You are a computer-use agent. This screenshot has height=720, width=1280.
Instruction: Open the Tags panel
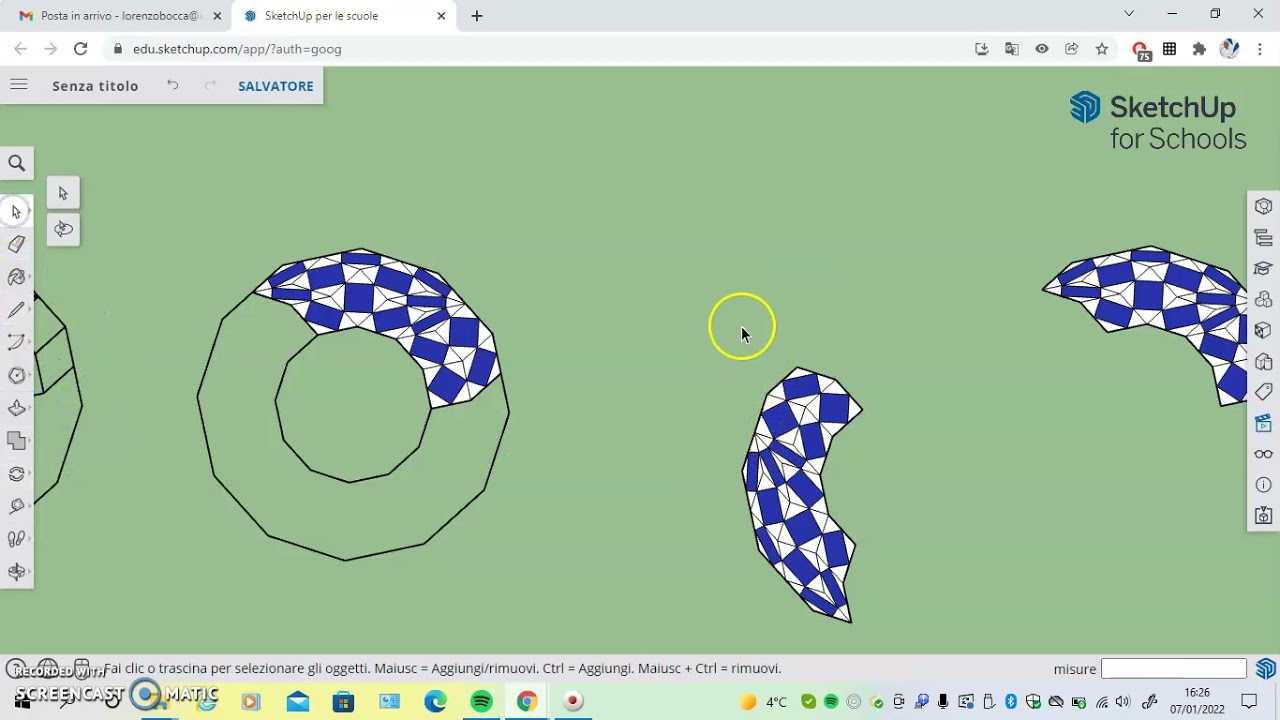[x=1264, y=392]
